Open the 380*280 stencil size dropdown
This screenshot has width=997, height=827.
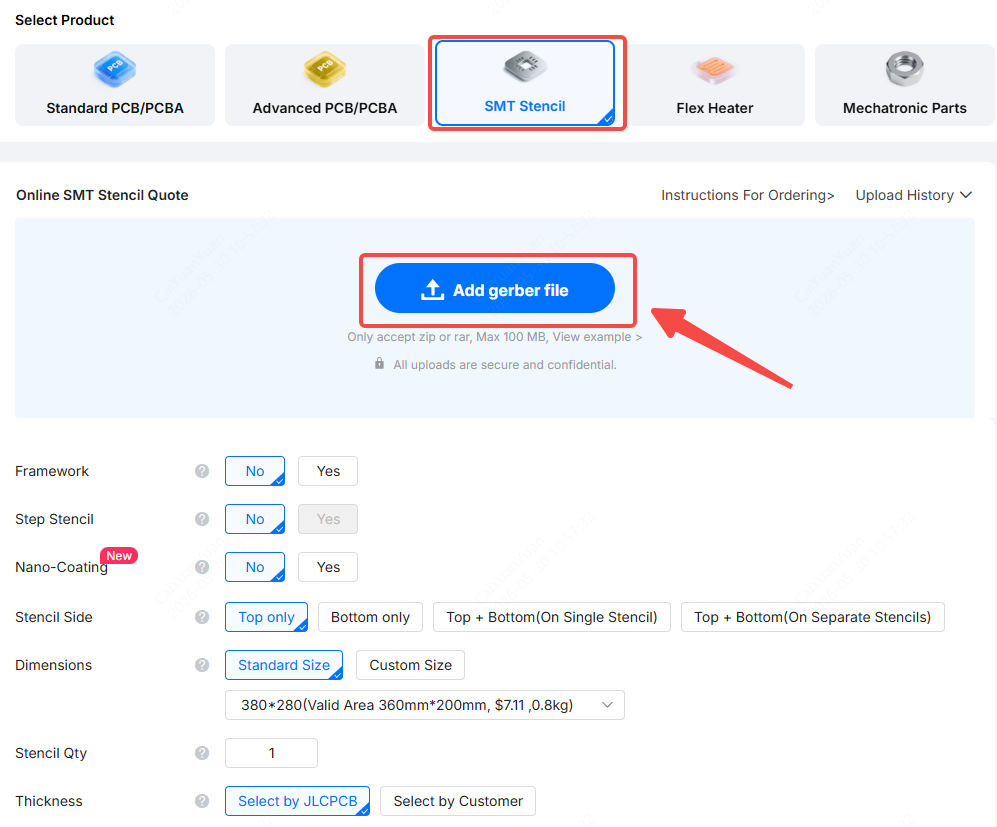425,705
